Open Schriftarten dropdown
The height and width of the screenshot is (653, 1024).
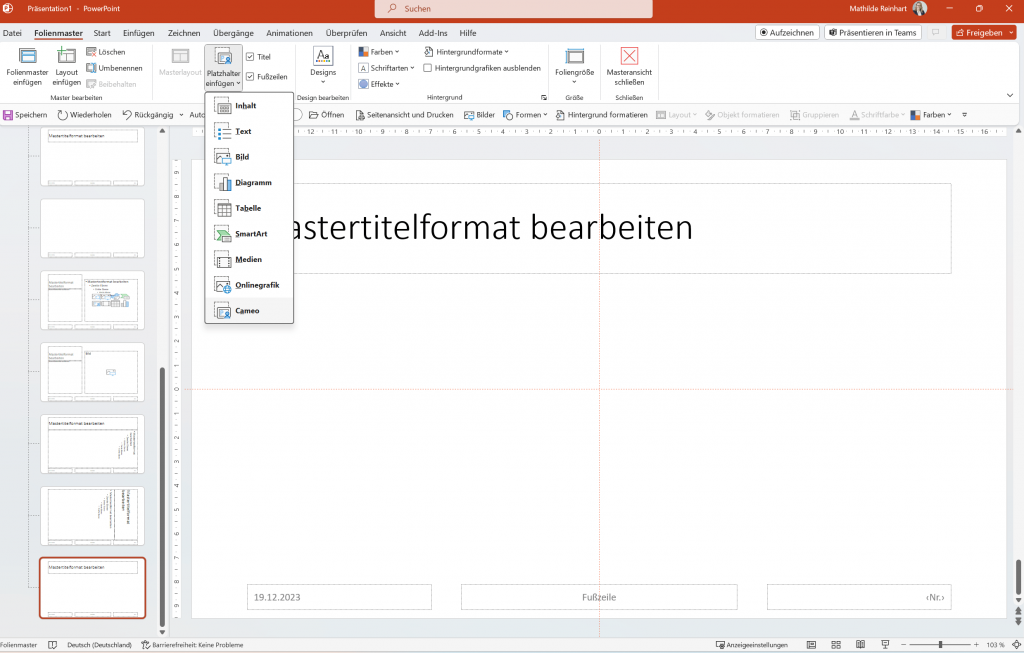[x=387, y=68]
